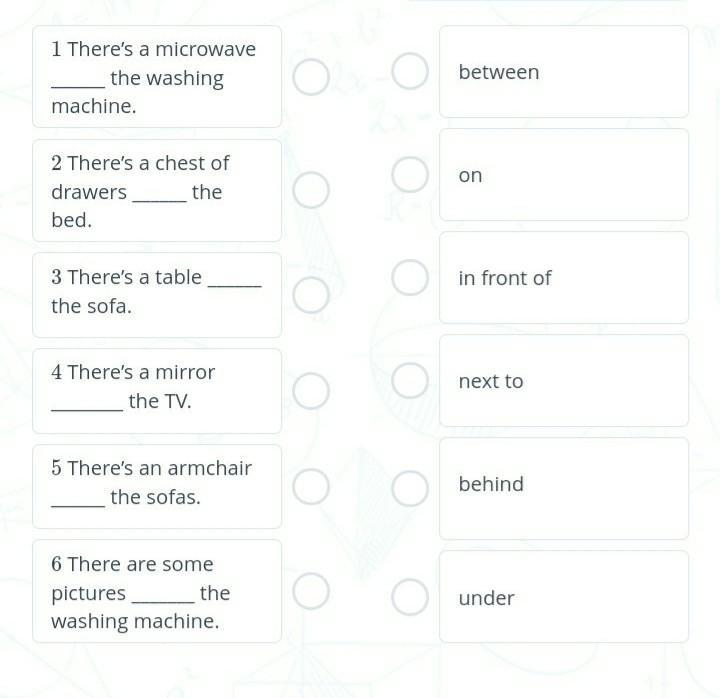Click the 'under' answer card
The height and width of the screenshot is (698, 720).
tap(563, 597)
